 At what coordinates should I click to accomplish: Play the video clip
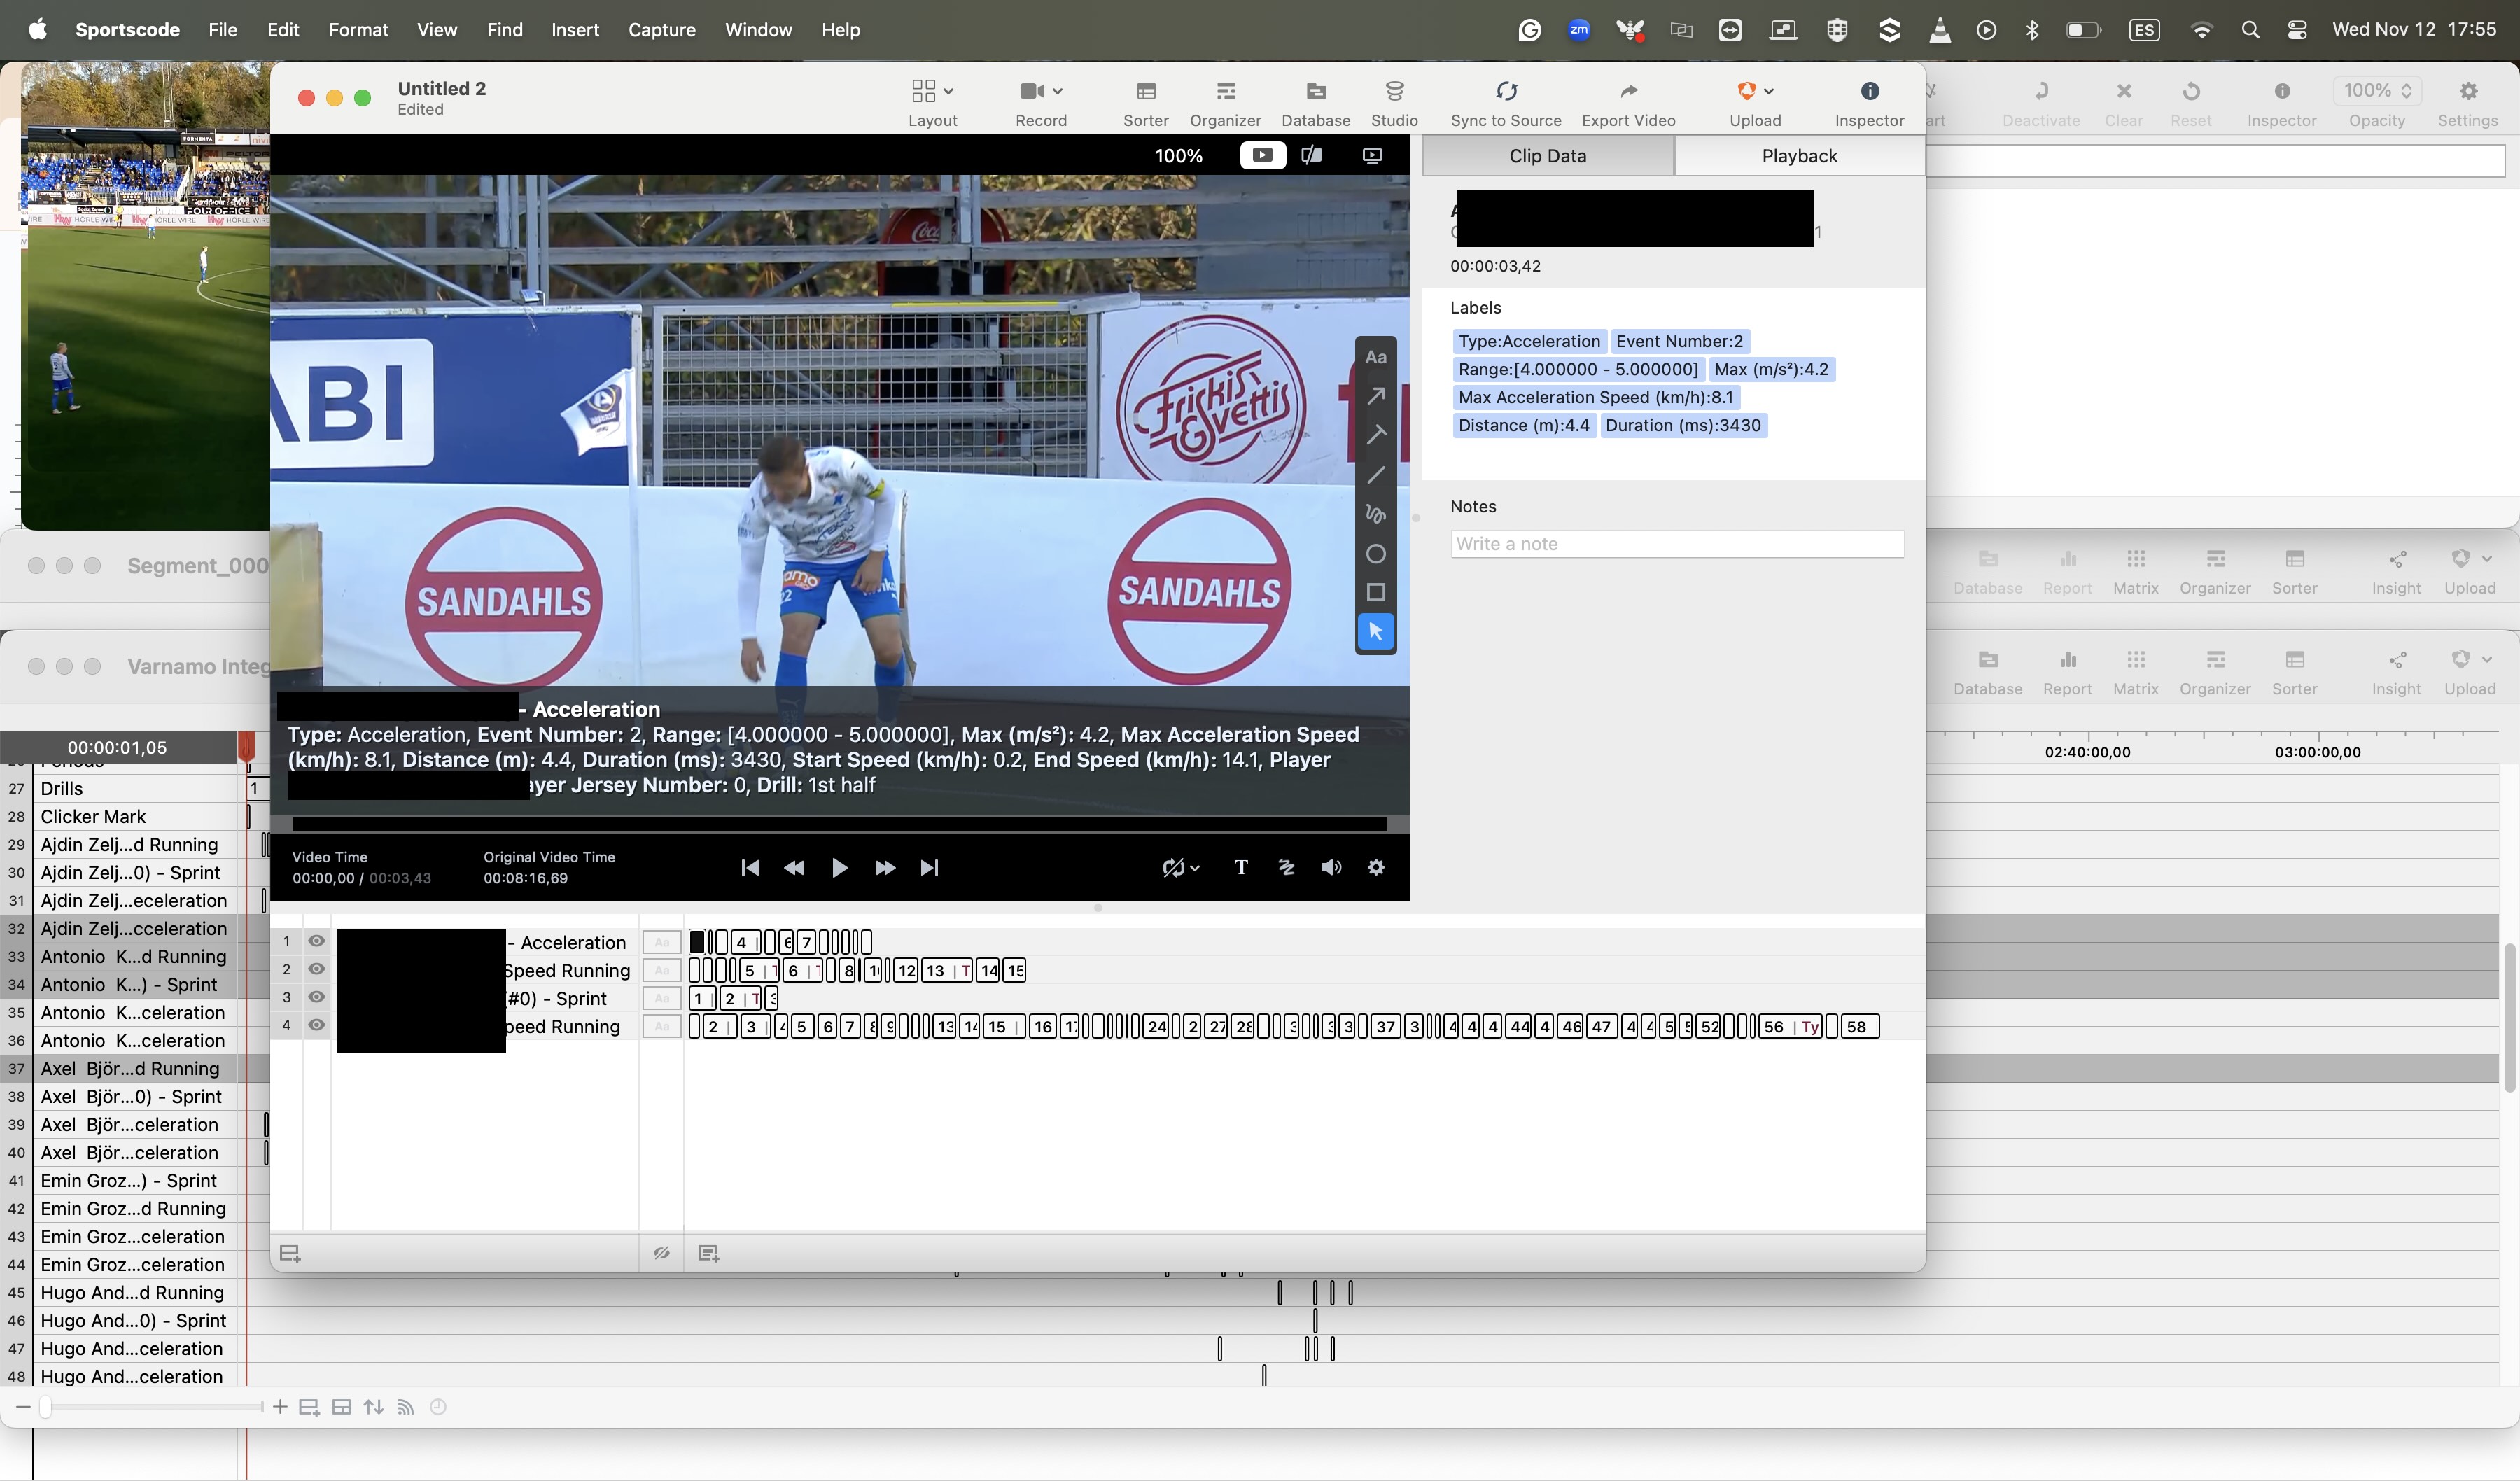[x=839, y=867]
